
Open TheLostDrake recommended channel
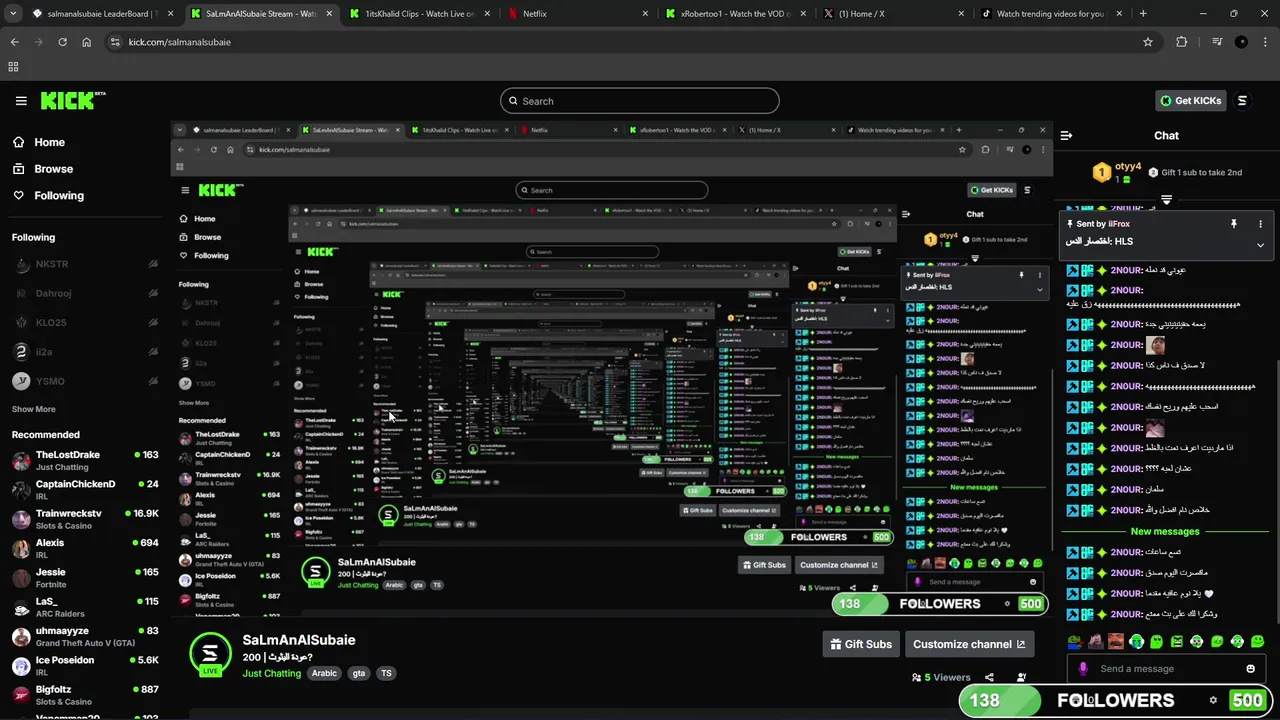pyautogui.click(x=85, y=461)
